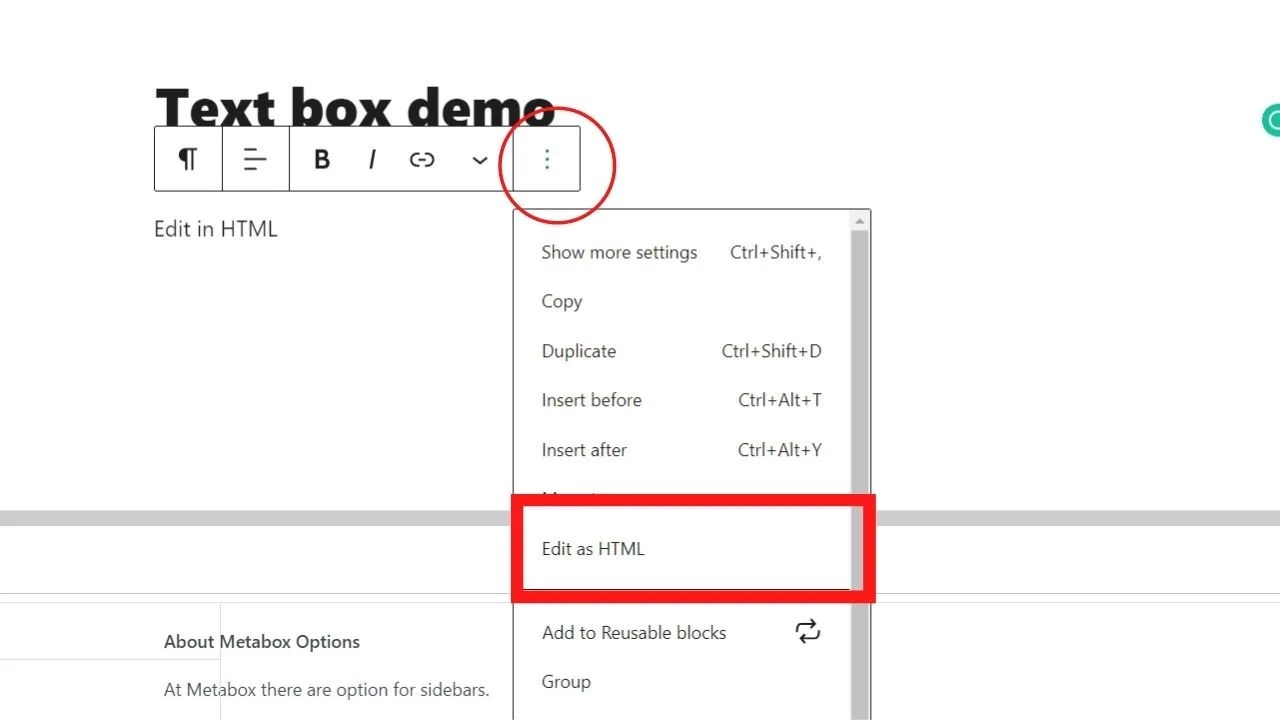Screen dimensions: 1280x720
Task: Select Group from block menu
Action: tap(682, 682)
